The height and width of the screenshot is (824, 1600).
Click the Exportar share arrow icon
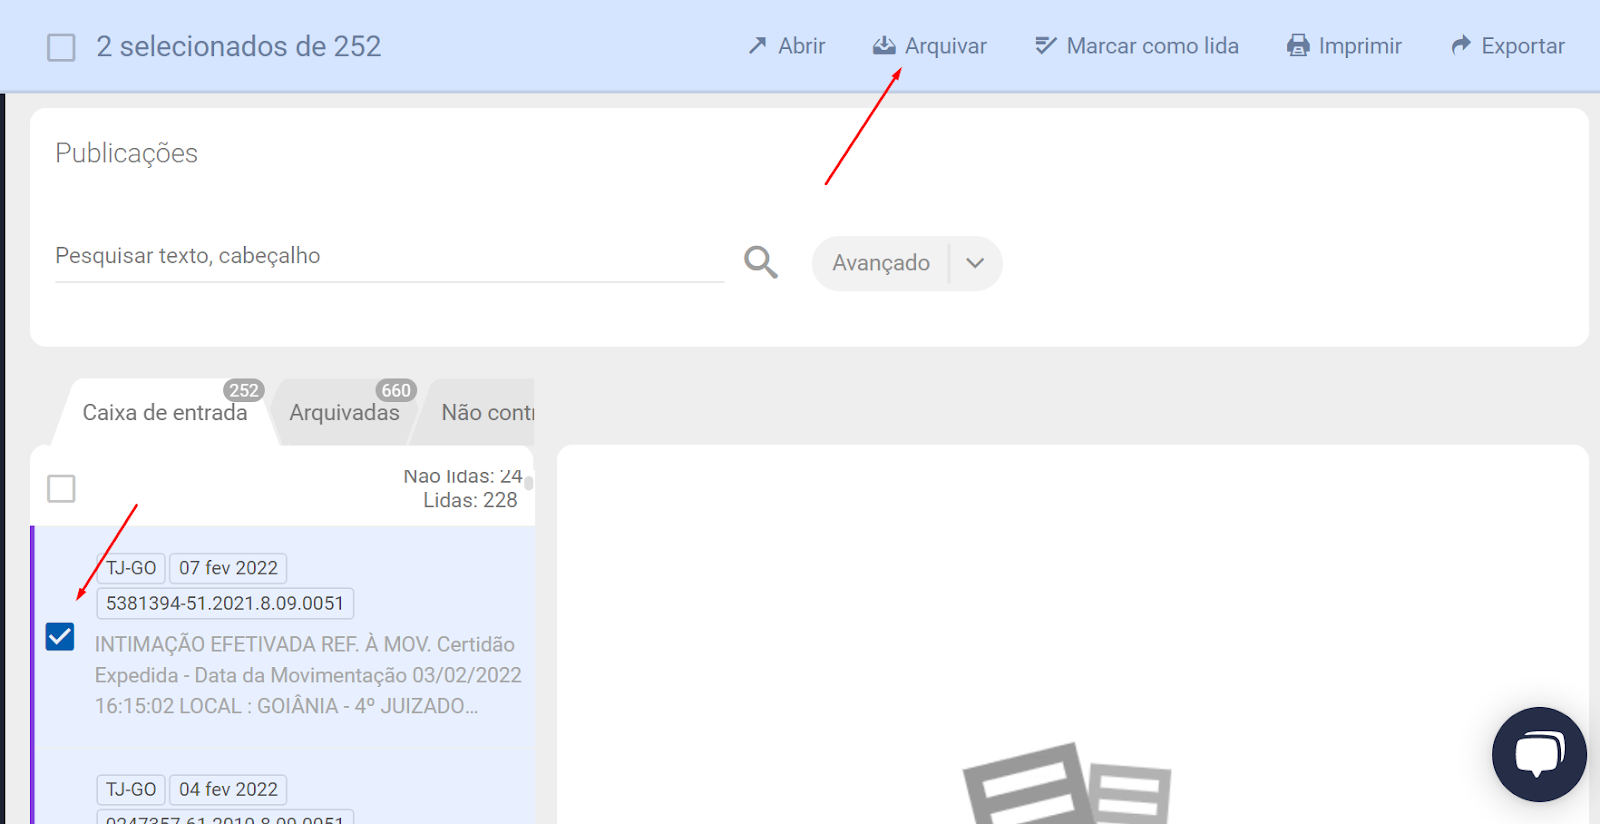(x=1461, y=46)
